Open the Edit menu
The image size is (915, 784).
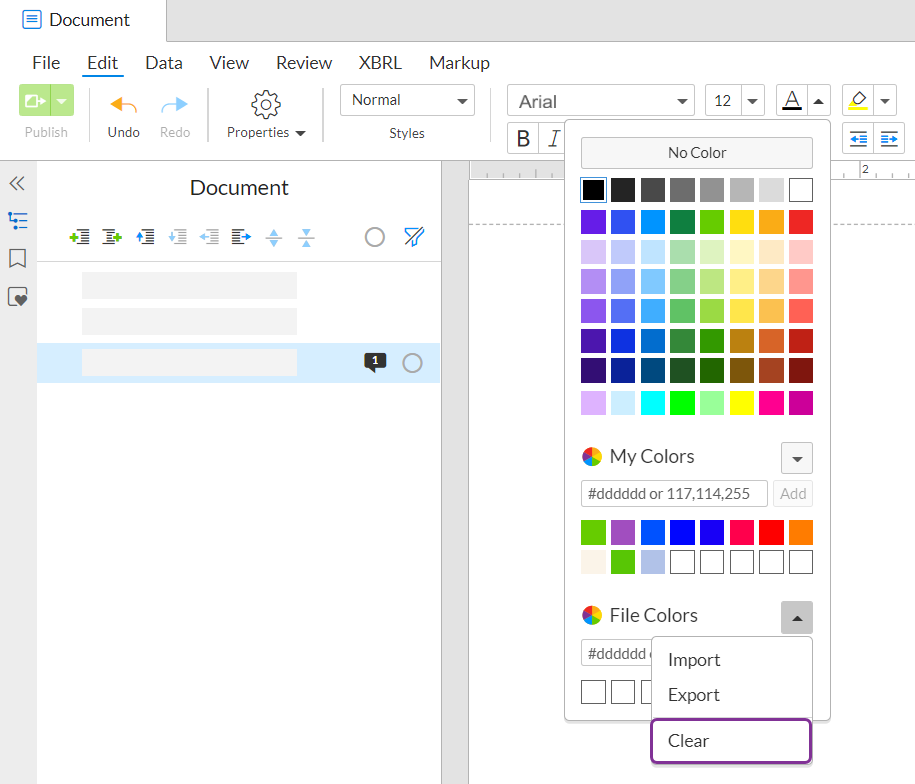tap(103, 63)
